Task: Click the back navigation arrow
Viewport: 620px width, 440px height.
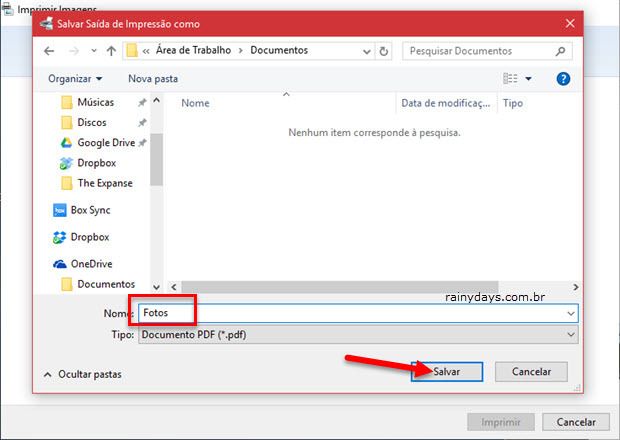Action: pyautogui.click(x=49, y=50)
